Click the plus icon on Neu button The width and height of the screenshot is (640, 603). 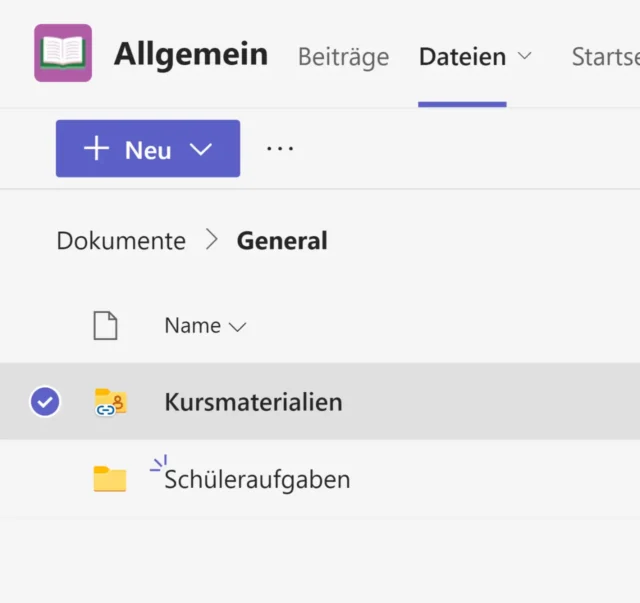[96, 149]
